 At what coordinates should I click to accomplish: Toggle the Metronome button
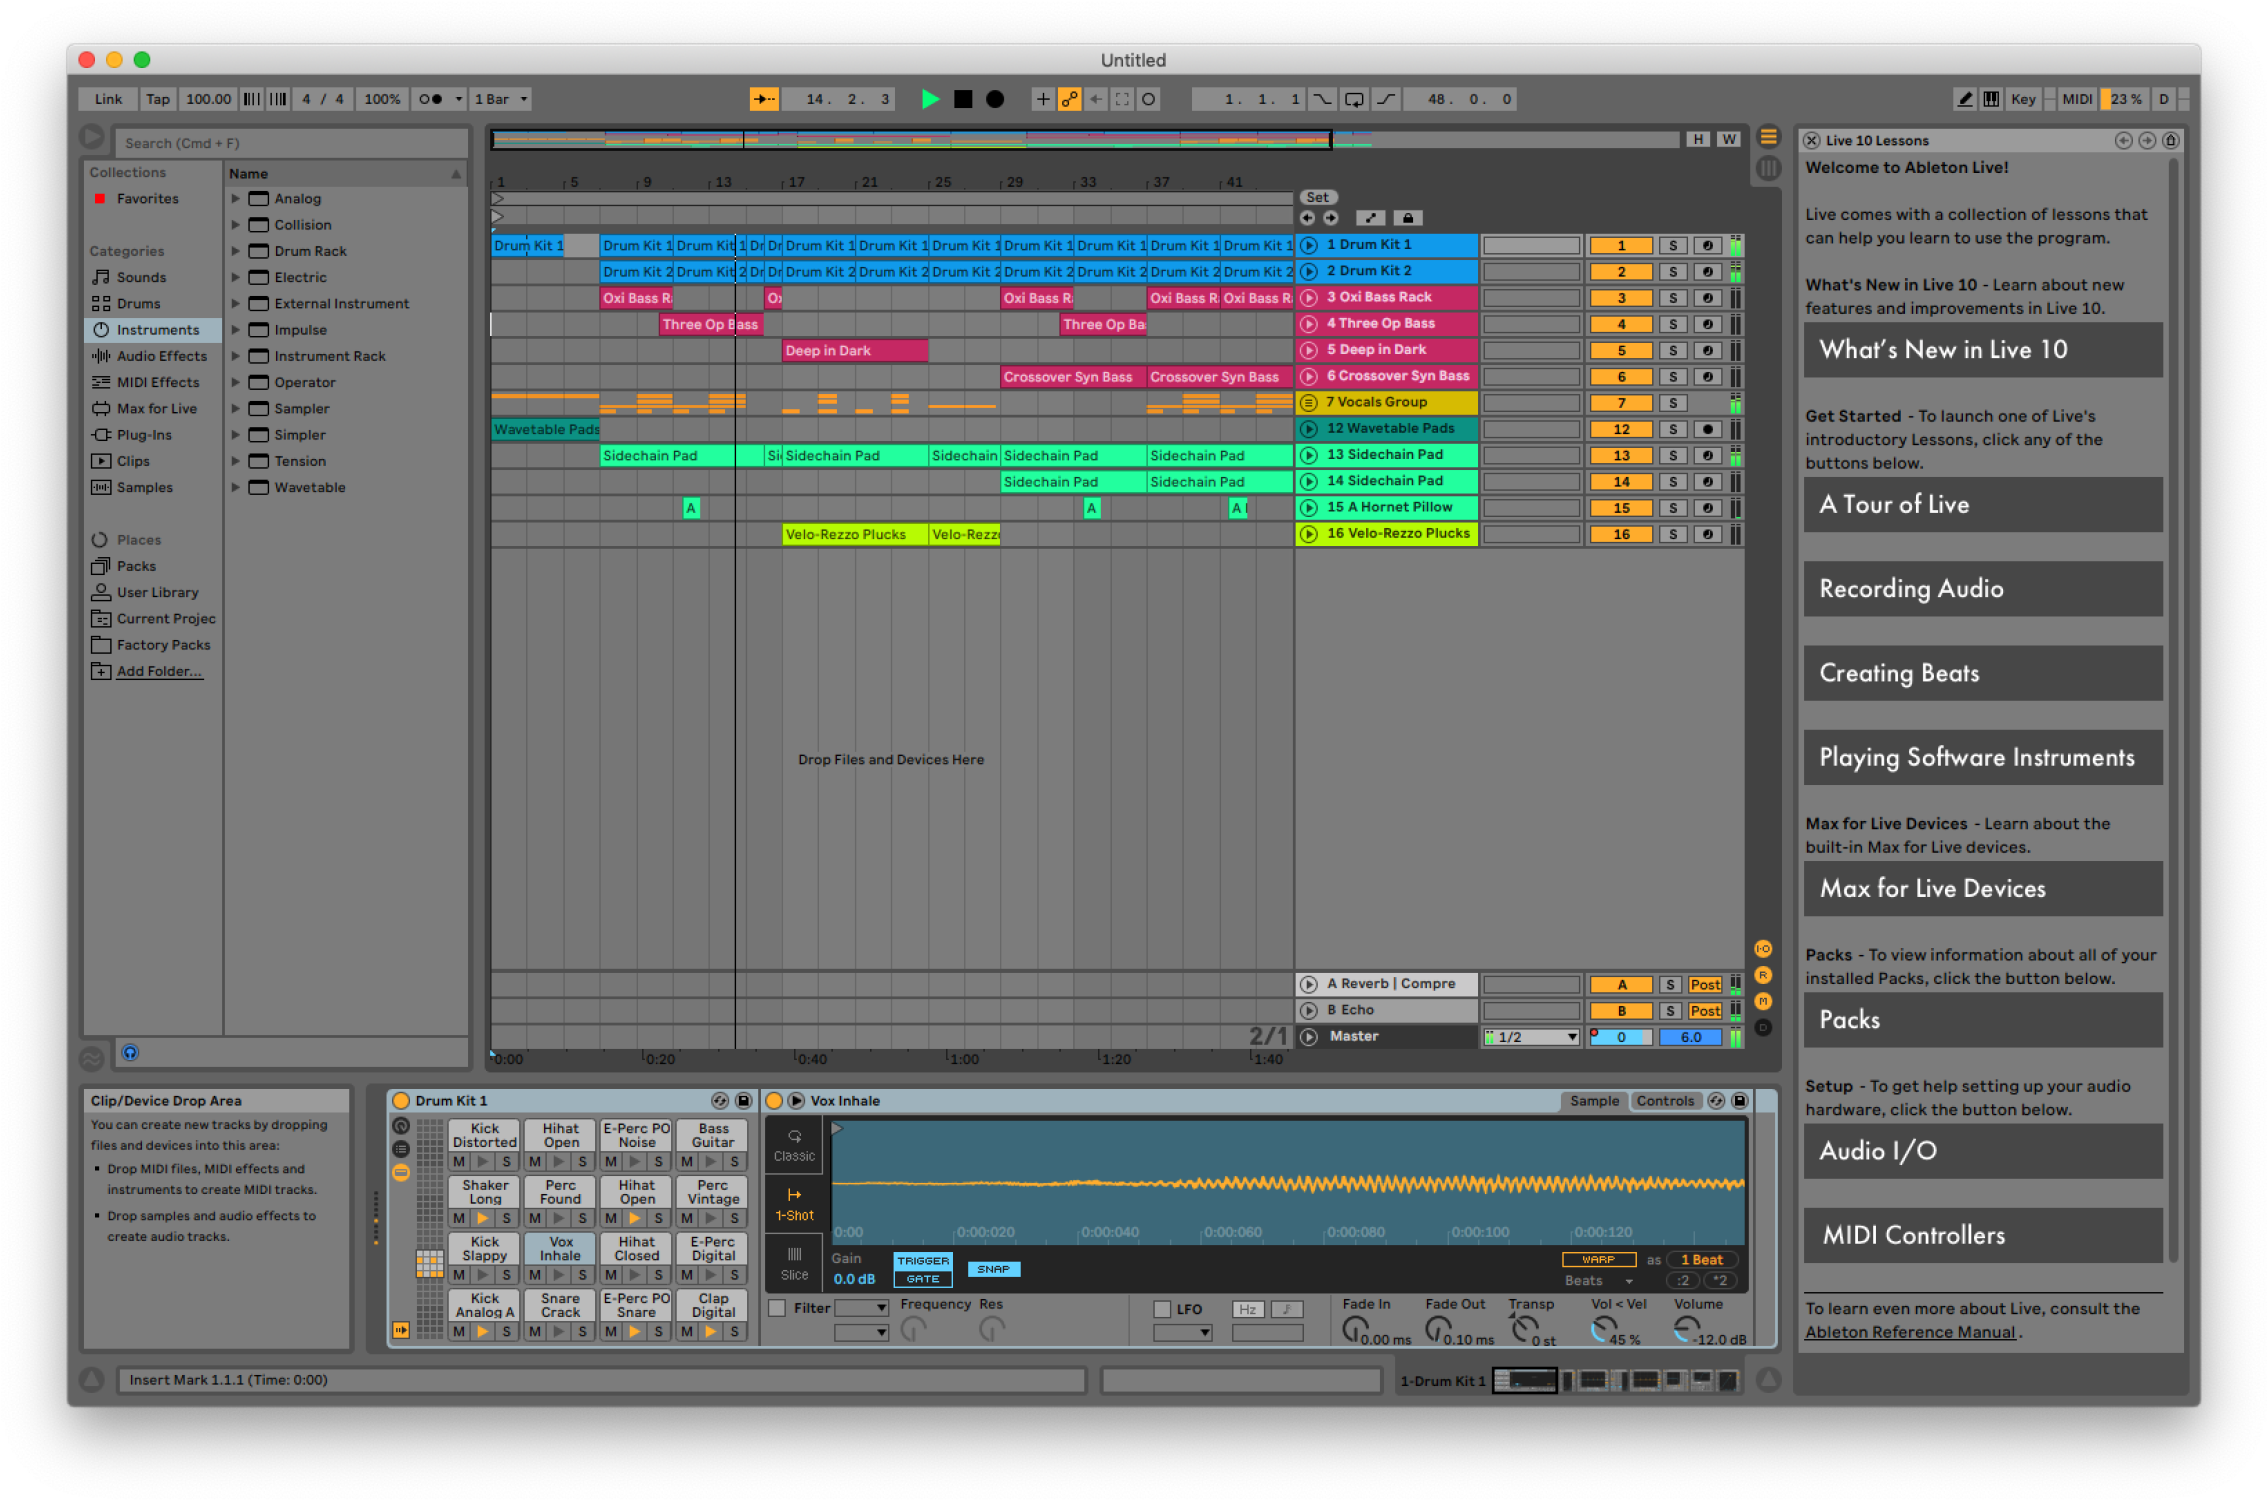click(x=431, y=99)
